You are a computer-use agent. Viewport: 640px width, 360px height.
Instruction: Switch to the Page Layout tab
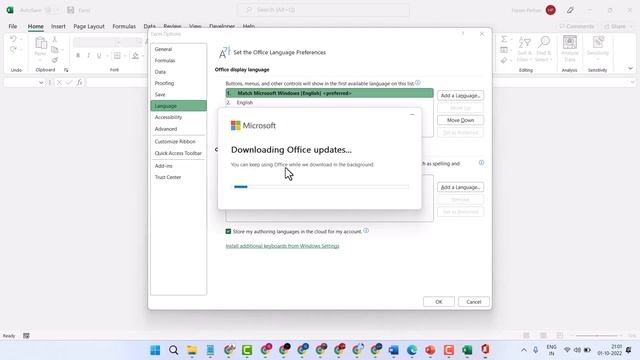click(89, 26)
